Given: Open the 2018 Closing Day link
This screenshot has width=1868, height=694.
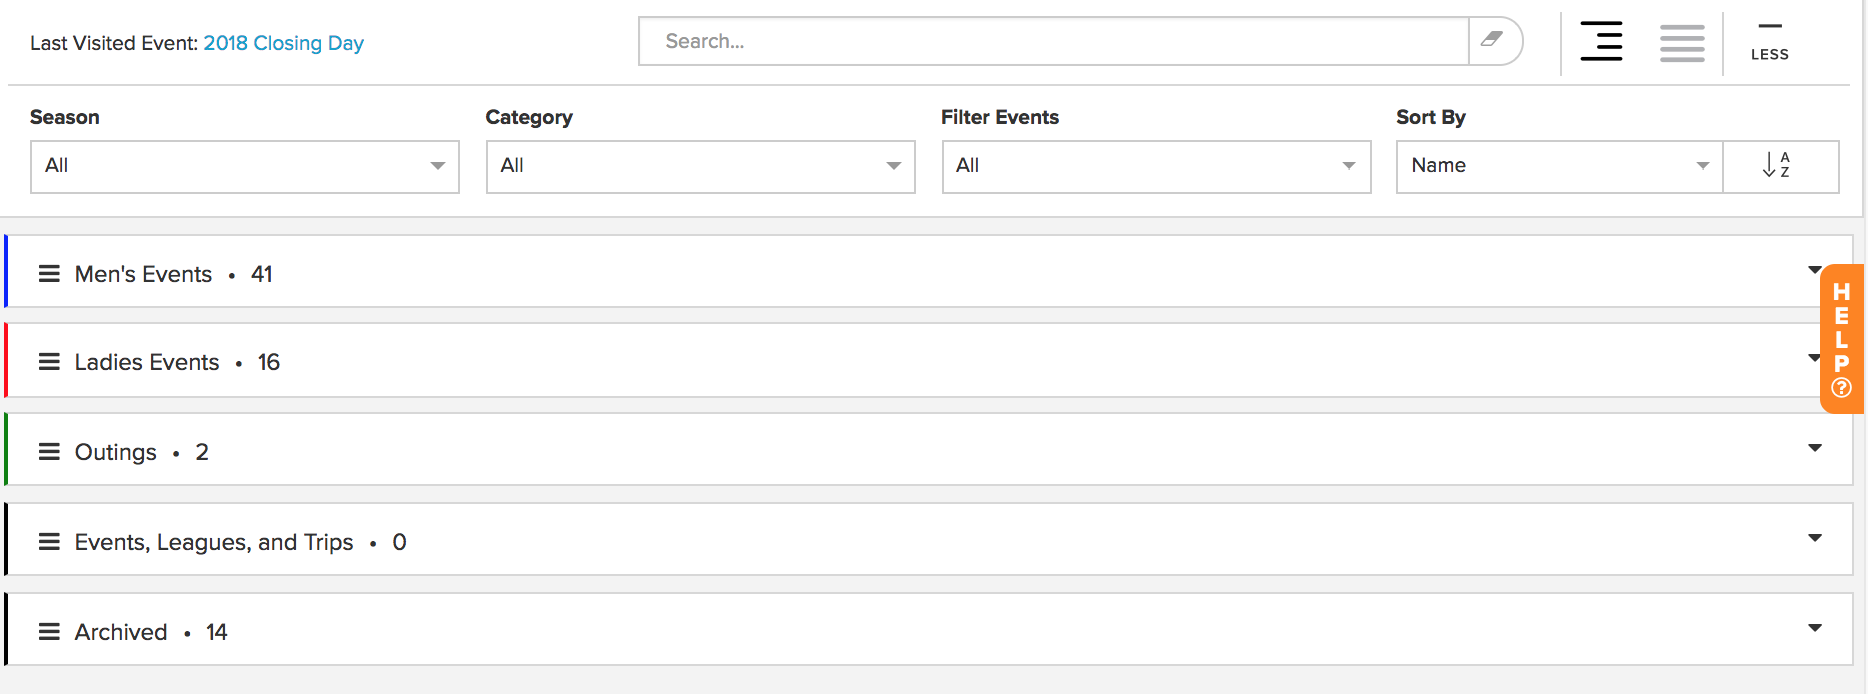Looking at the screenshot, I should point(284,43).
